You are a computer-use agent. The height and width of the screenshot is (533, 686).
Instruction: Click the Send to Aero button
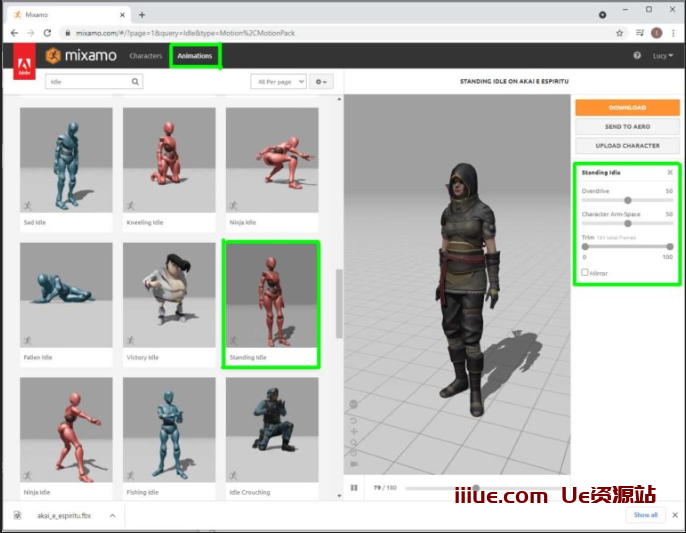[x=627, y=127]
